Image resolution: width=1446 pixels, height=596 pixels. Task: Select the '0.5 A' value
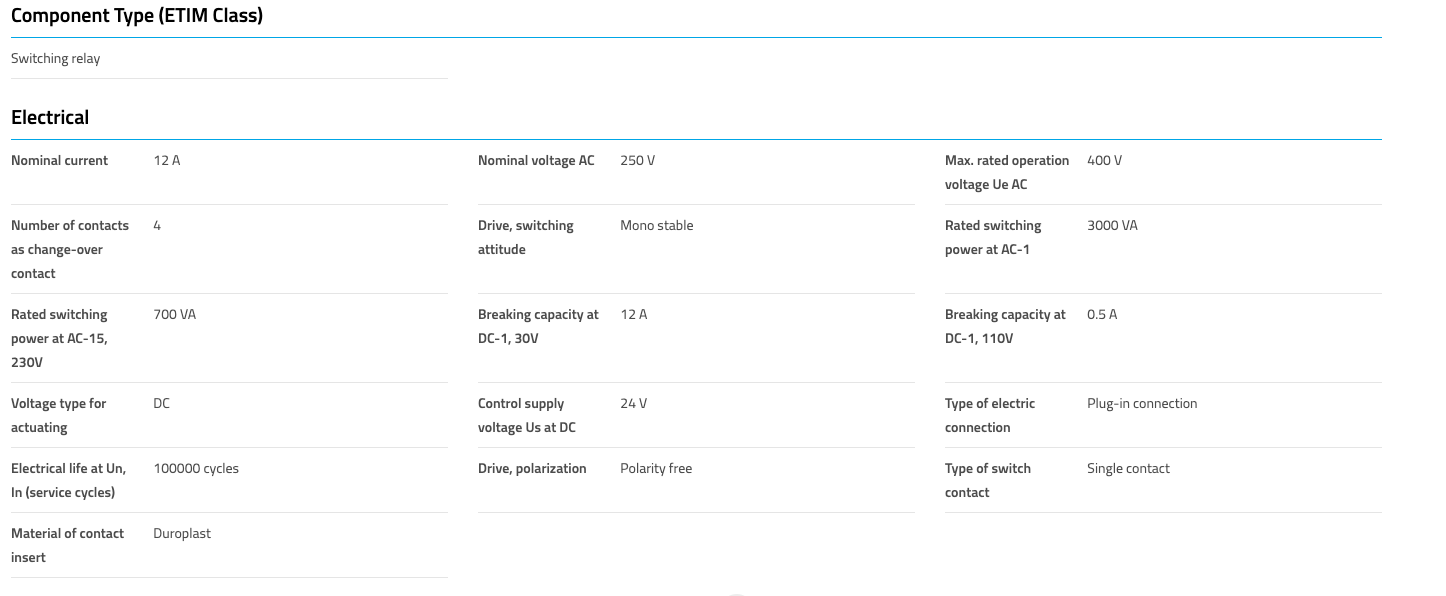1102,314
